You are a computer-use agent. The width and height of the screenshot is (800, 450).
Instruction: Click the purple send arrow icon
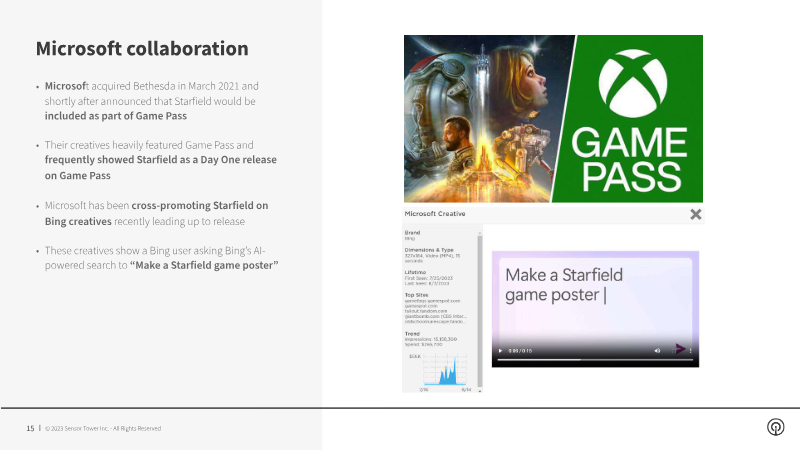point(680,349)
